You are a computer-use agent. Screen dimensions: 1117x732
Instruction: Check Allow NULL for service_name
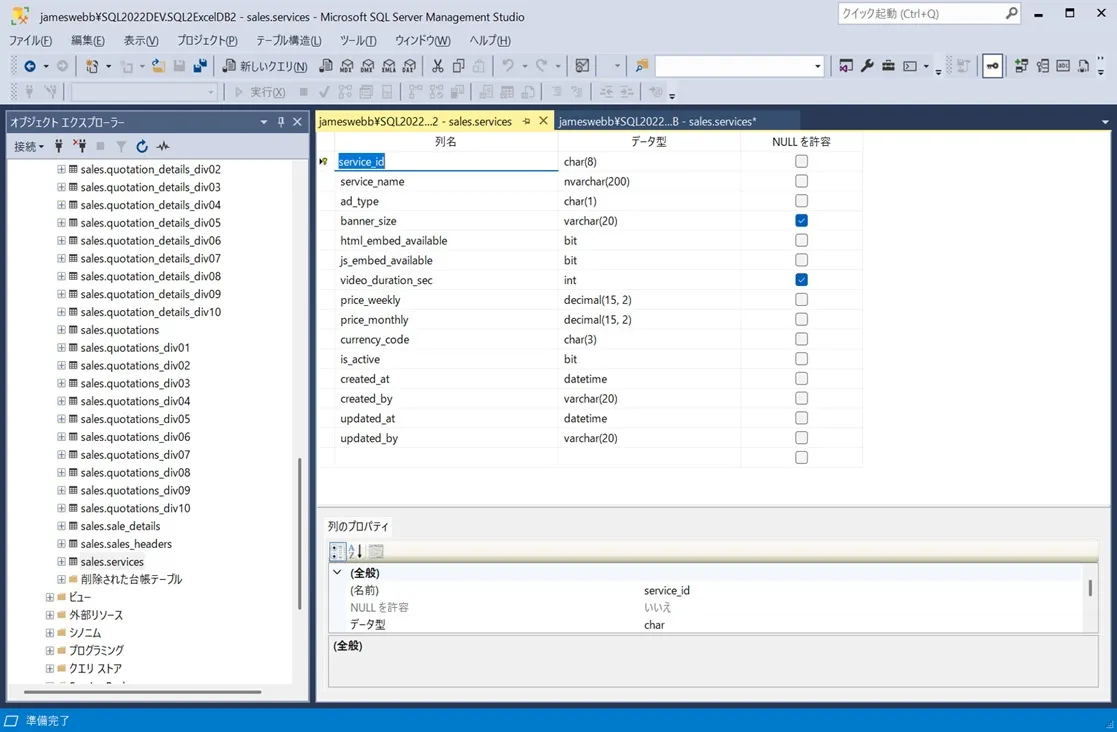[801, 181]
